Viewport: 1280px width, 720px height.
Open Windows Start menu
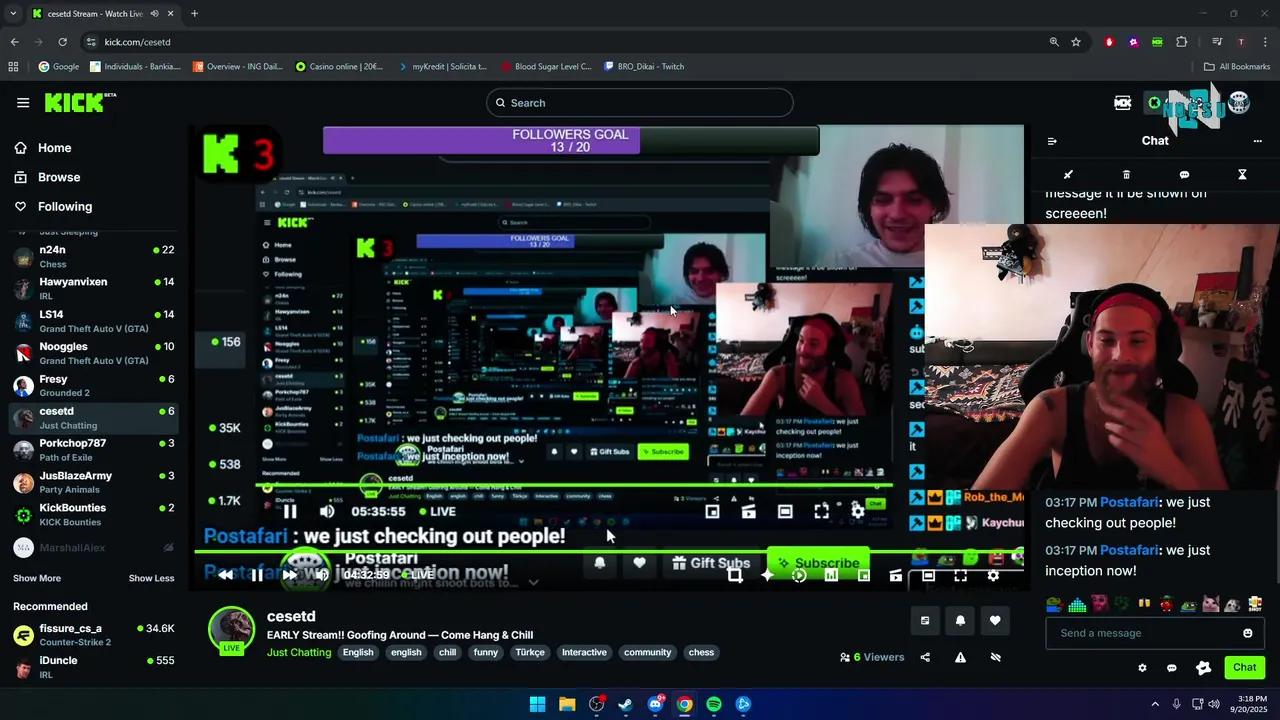(537, 704)
